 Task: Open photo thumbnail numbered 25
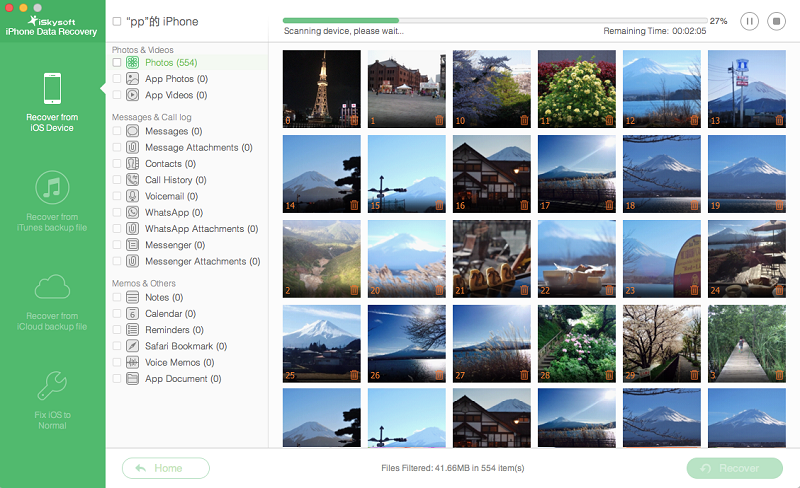coord(321,344)
